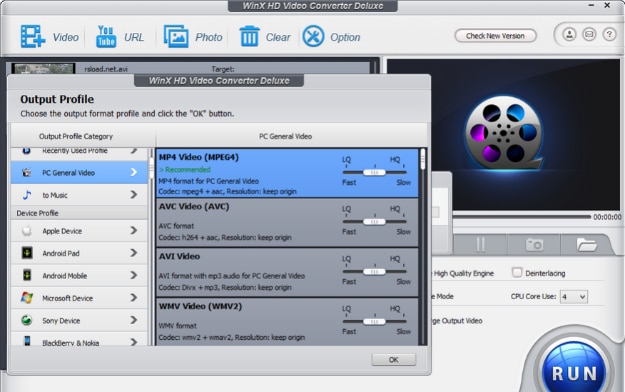Screen dimensions: 625x392
Task: Open the Option wrench icon
Action: click(313, 36)
